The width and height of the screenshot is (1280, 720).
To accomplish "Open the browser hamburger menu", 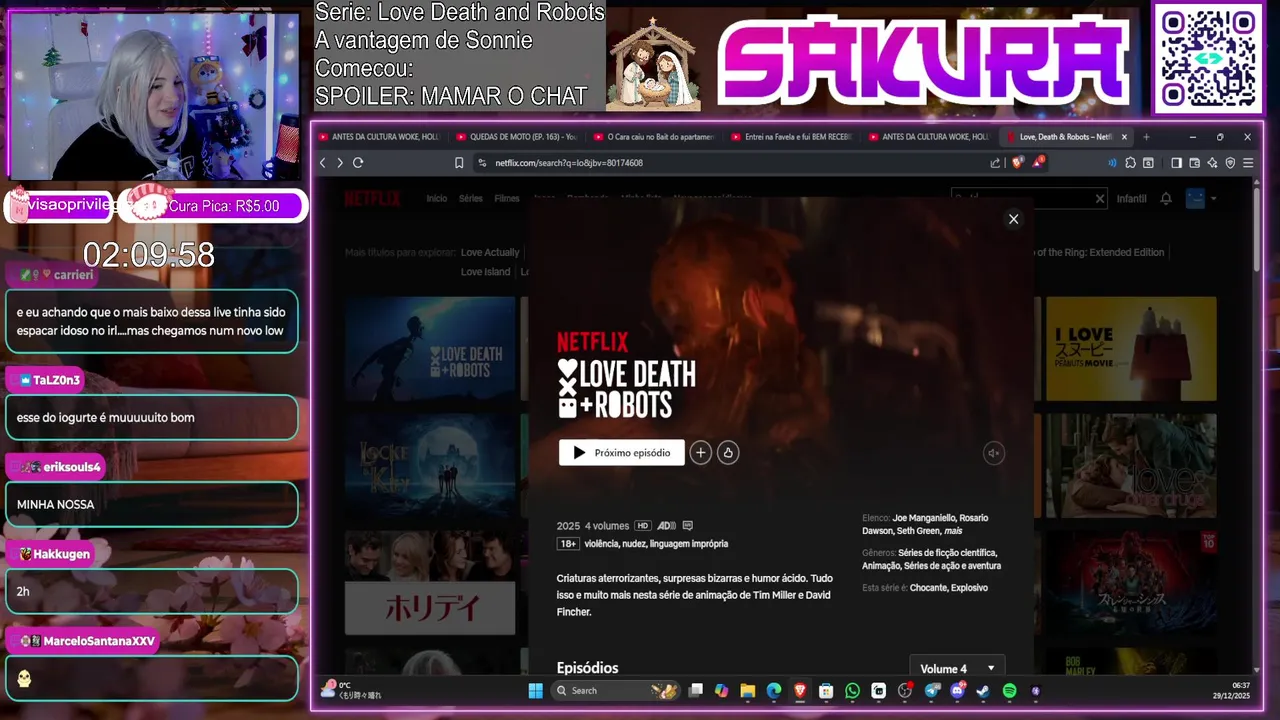I will pos(1248,163).
